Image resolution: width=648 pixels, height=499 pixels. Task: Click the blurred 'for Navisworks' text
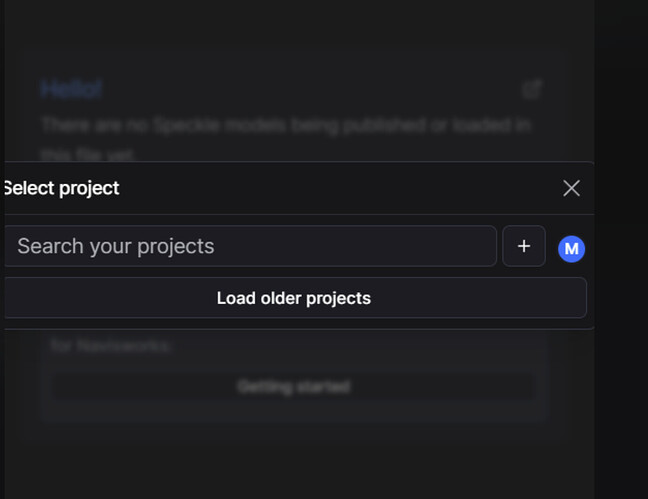click(x=110, y=345)
